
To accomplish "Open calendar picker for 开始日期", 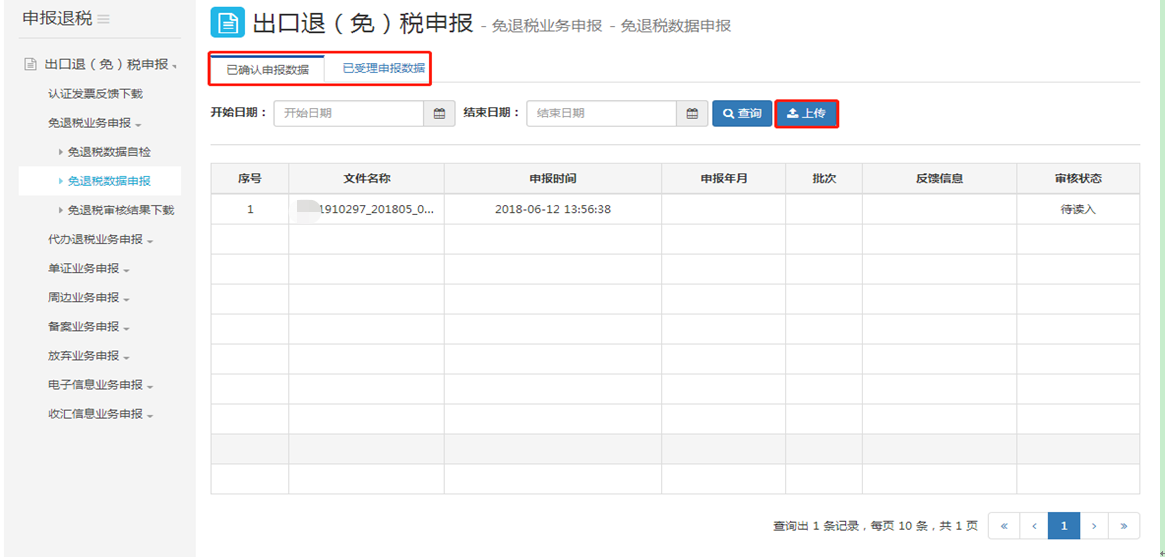I will [x=438, y=114].
